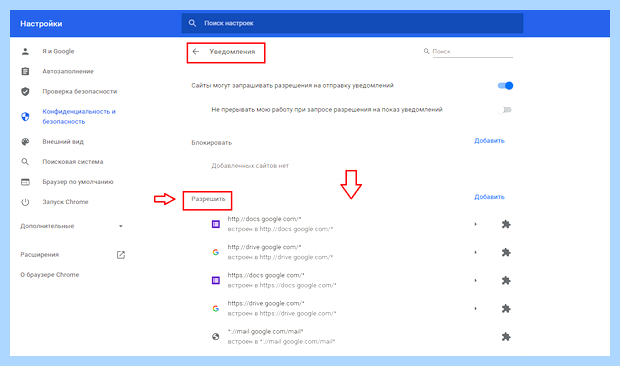Open Расширения link in sidebar

40,255
